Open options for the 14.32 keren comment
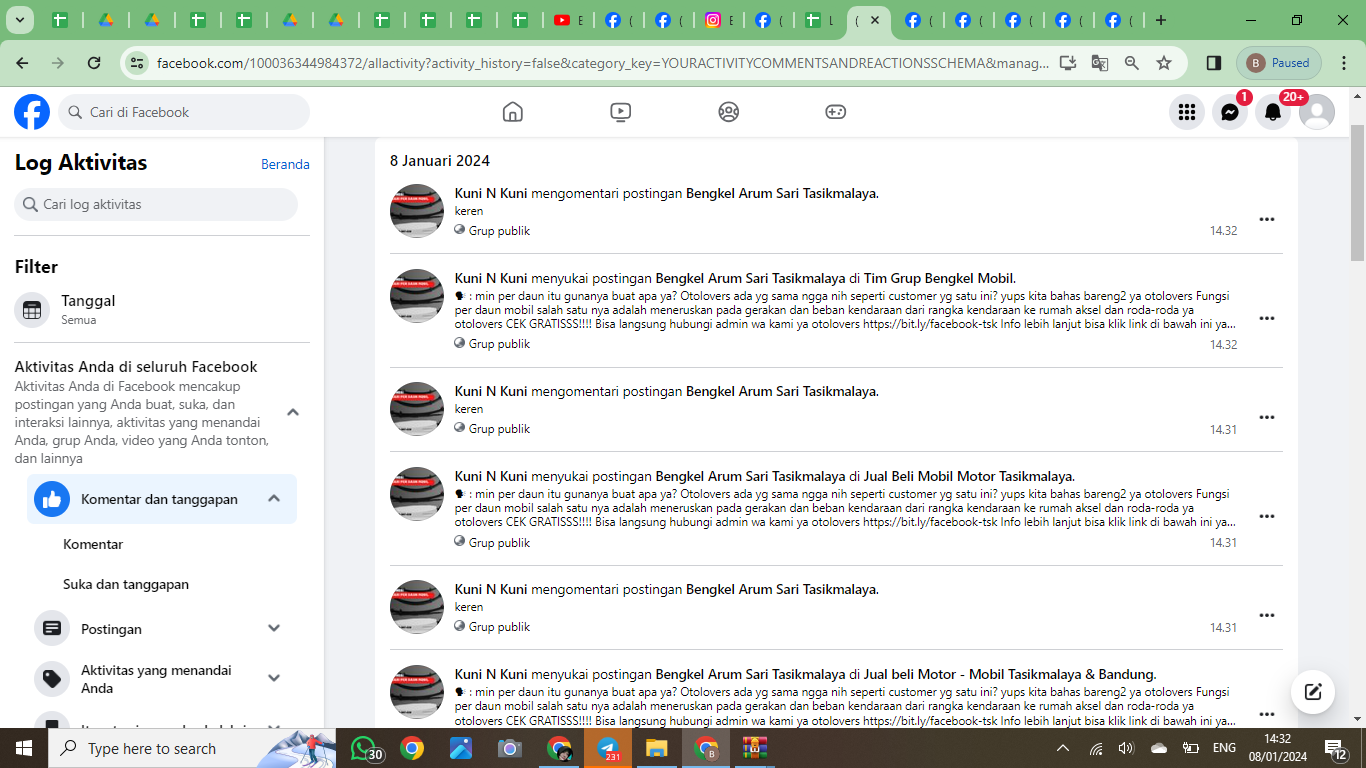The width and height of the screenshot is (1366, 768). pos(1267,219)
